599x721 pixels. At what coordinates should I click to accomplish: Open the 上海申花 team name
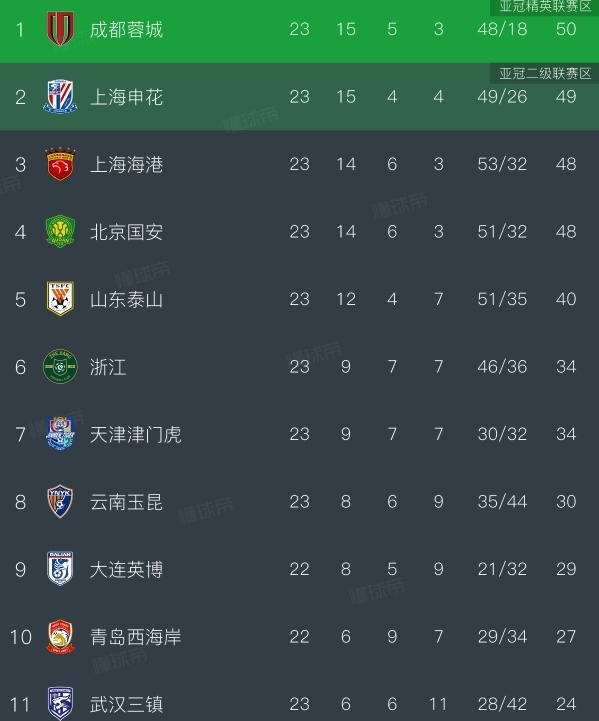tap(126, 97)
